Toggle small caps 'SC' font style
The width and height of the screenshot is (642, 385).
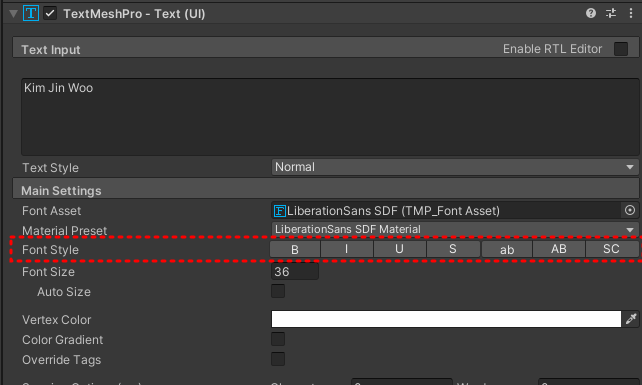point(612,249)
